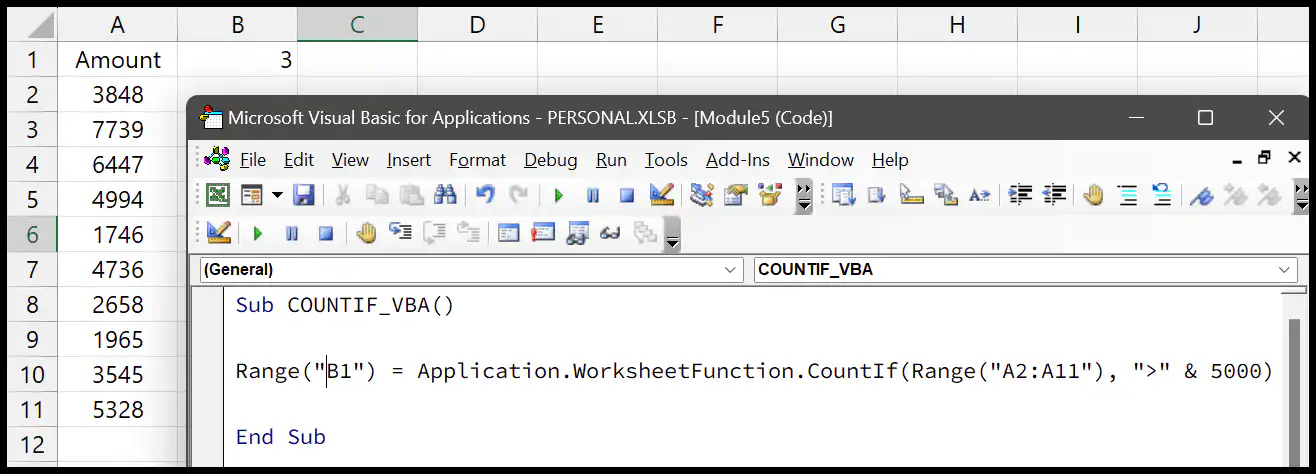This screenshot has width=1316, height=474.
Task: Click Reset stop icon in Debug toolbar
Action: (x=325, y=233)
